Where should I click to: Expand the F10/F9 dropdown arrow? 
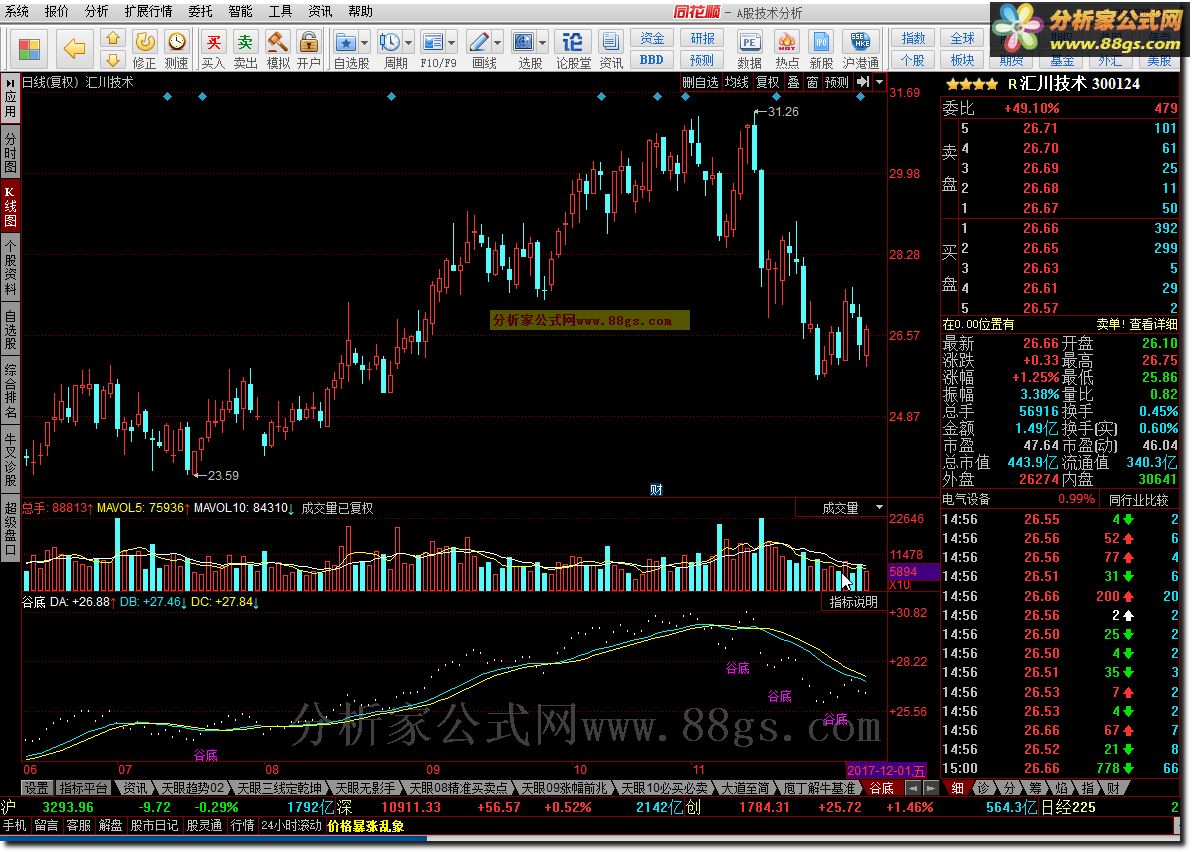452,43
